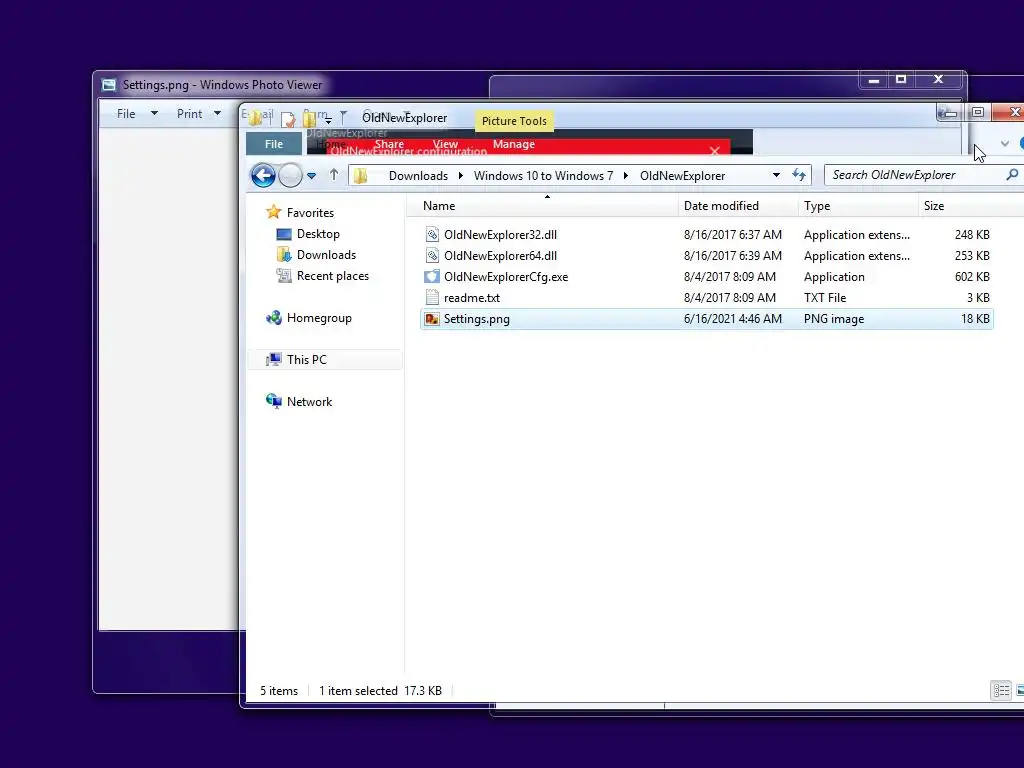The height and width of the screenshot is (768, 1024).
Task: Open the Manage ribbon tab
Action: [514, 144]
